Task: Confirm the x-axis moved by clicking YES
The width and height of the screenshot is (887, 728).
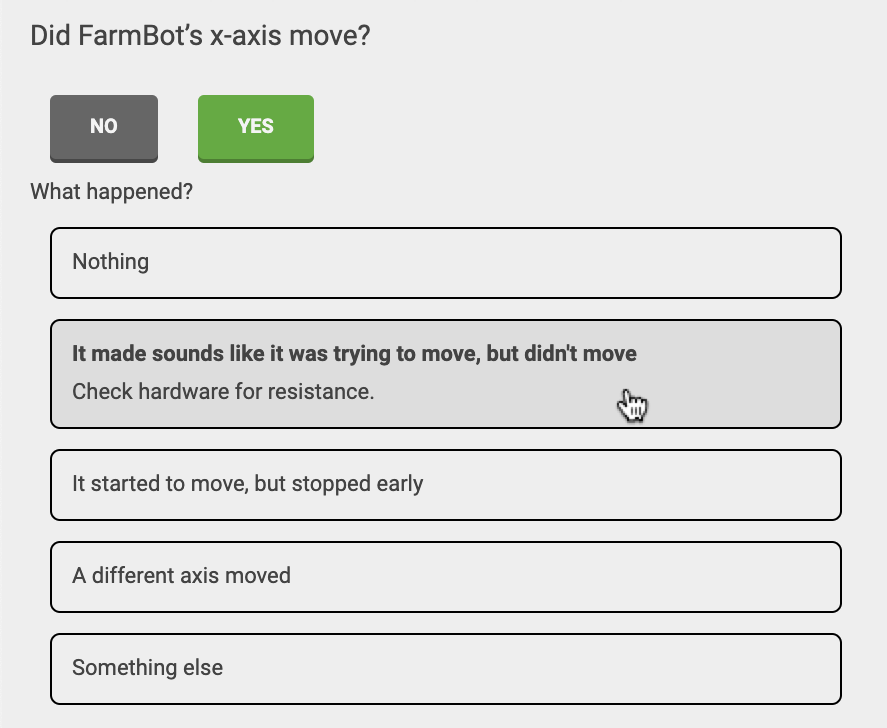Action: tap(255, 127)
